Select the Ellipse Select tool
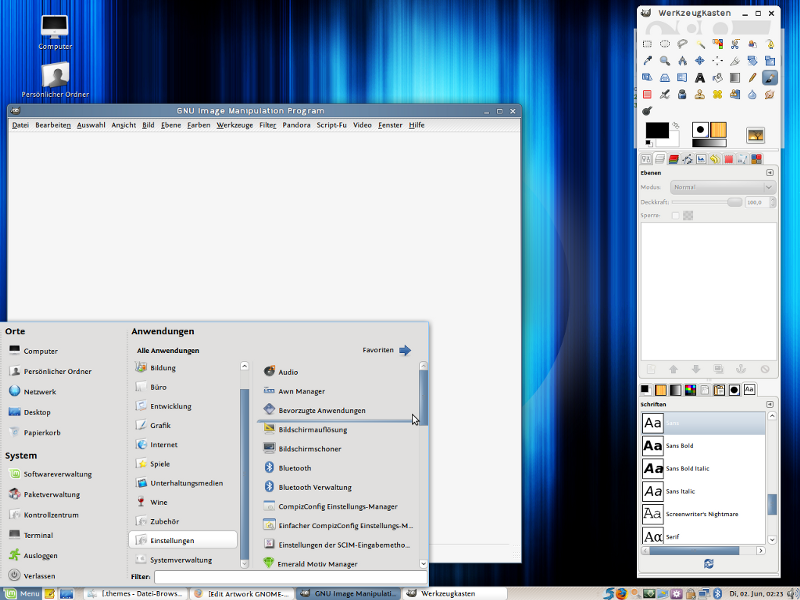 click(x=665, y=44)
